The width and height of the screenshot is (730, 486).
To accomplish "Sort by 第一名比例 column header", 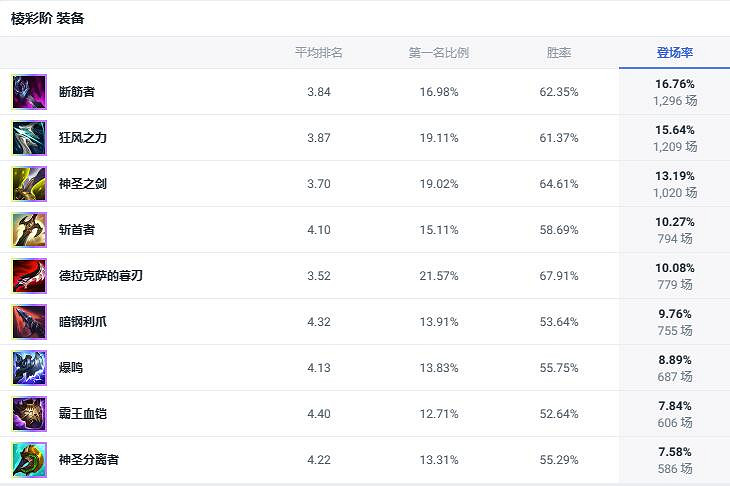I will pos(439,53).
